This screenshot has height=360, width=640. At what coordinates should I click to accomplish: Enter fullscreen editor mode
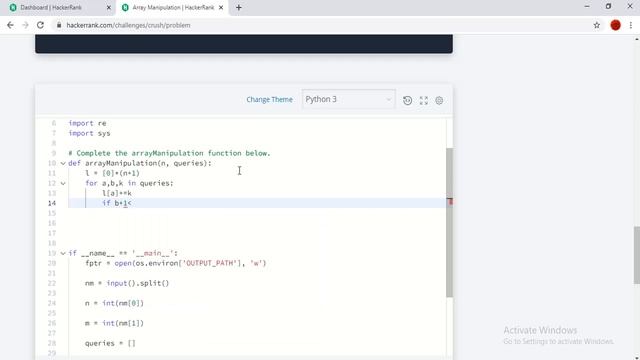pos(424,100)
